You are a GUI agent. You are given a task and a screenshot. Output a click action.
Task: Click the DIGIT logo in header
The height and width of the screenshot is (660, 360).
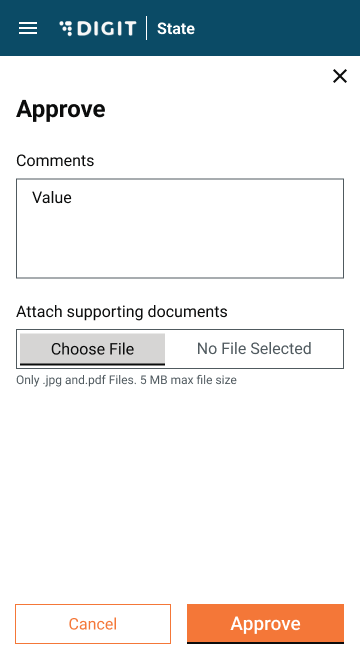[x=98, y=28]
